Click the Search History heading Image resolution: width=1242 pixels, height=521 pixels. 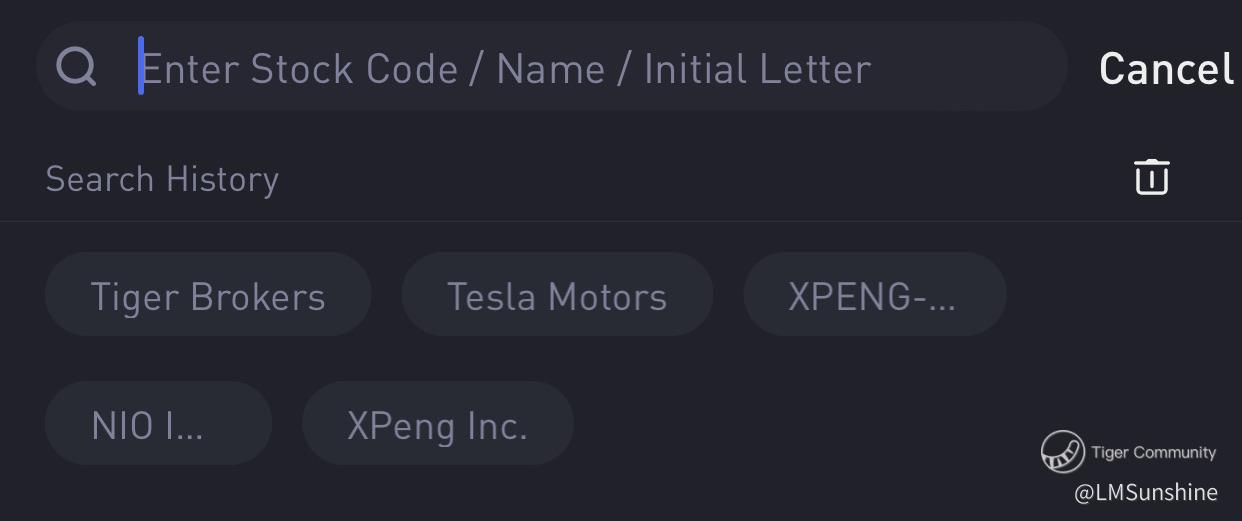[162, 179]
